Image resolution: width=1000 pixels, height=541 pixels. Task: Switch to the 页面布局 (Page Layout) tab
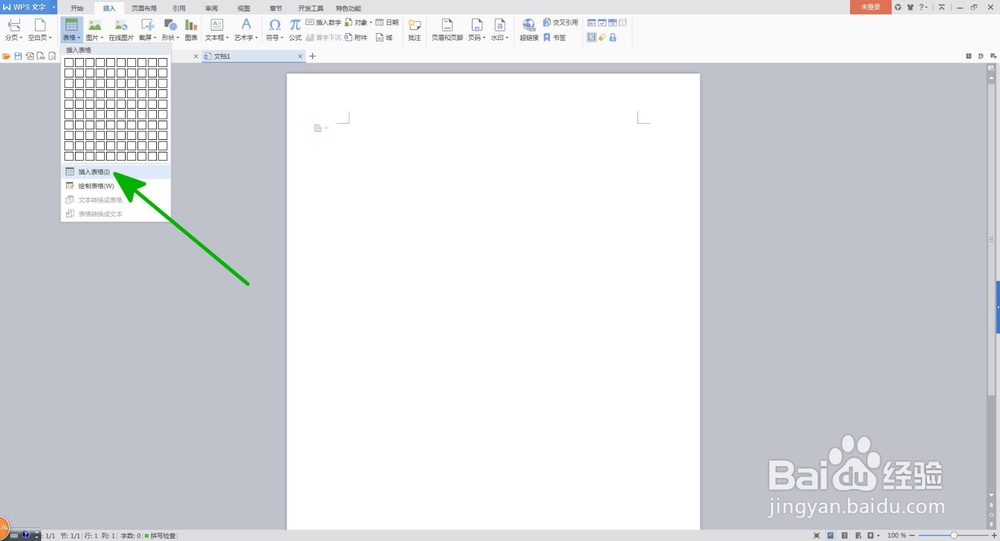144,8
